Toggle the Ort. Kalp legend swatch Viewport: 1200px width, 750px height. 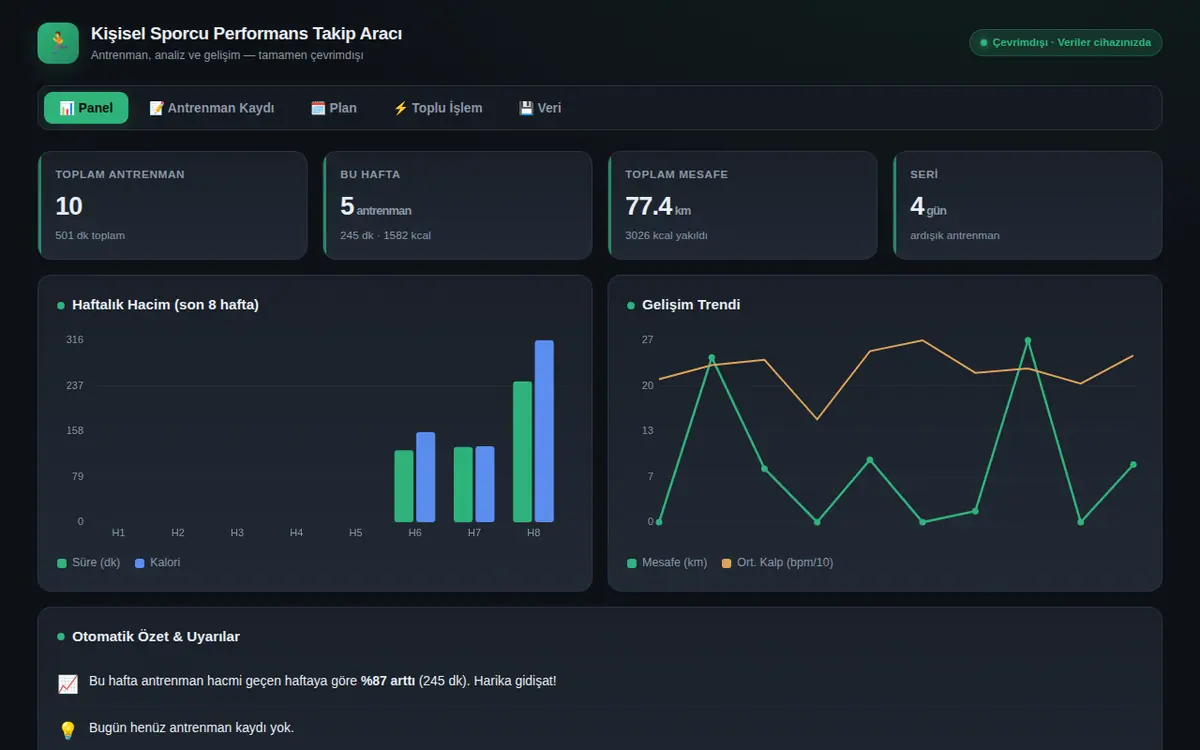point(727,563)
